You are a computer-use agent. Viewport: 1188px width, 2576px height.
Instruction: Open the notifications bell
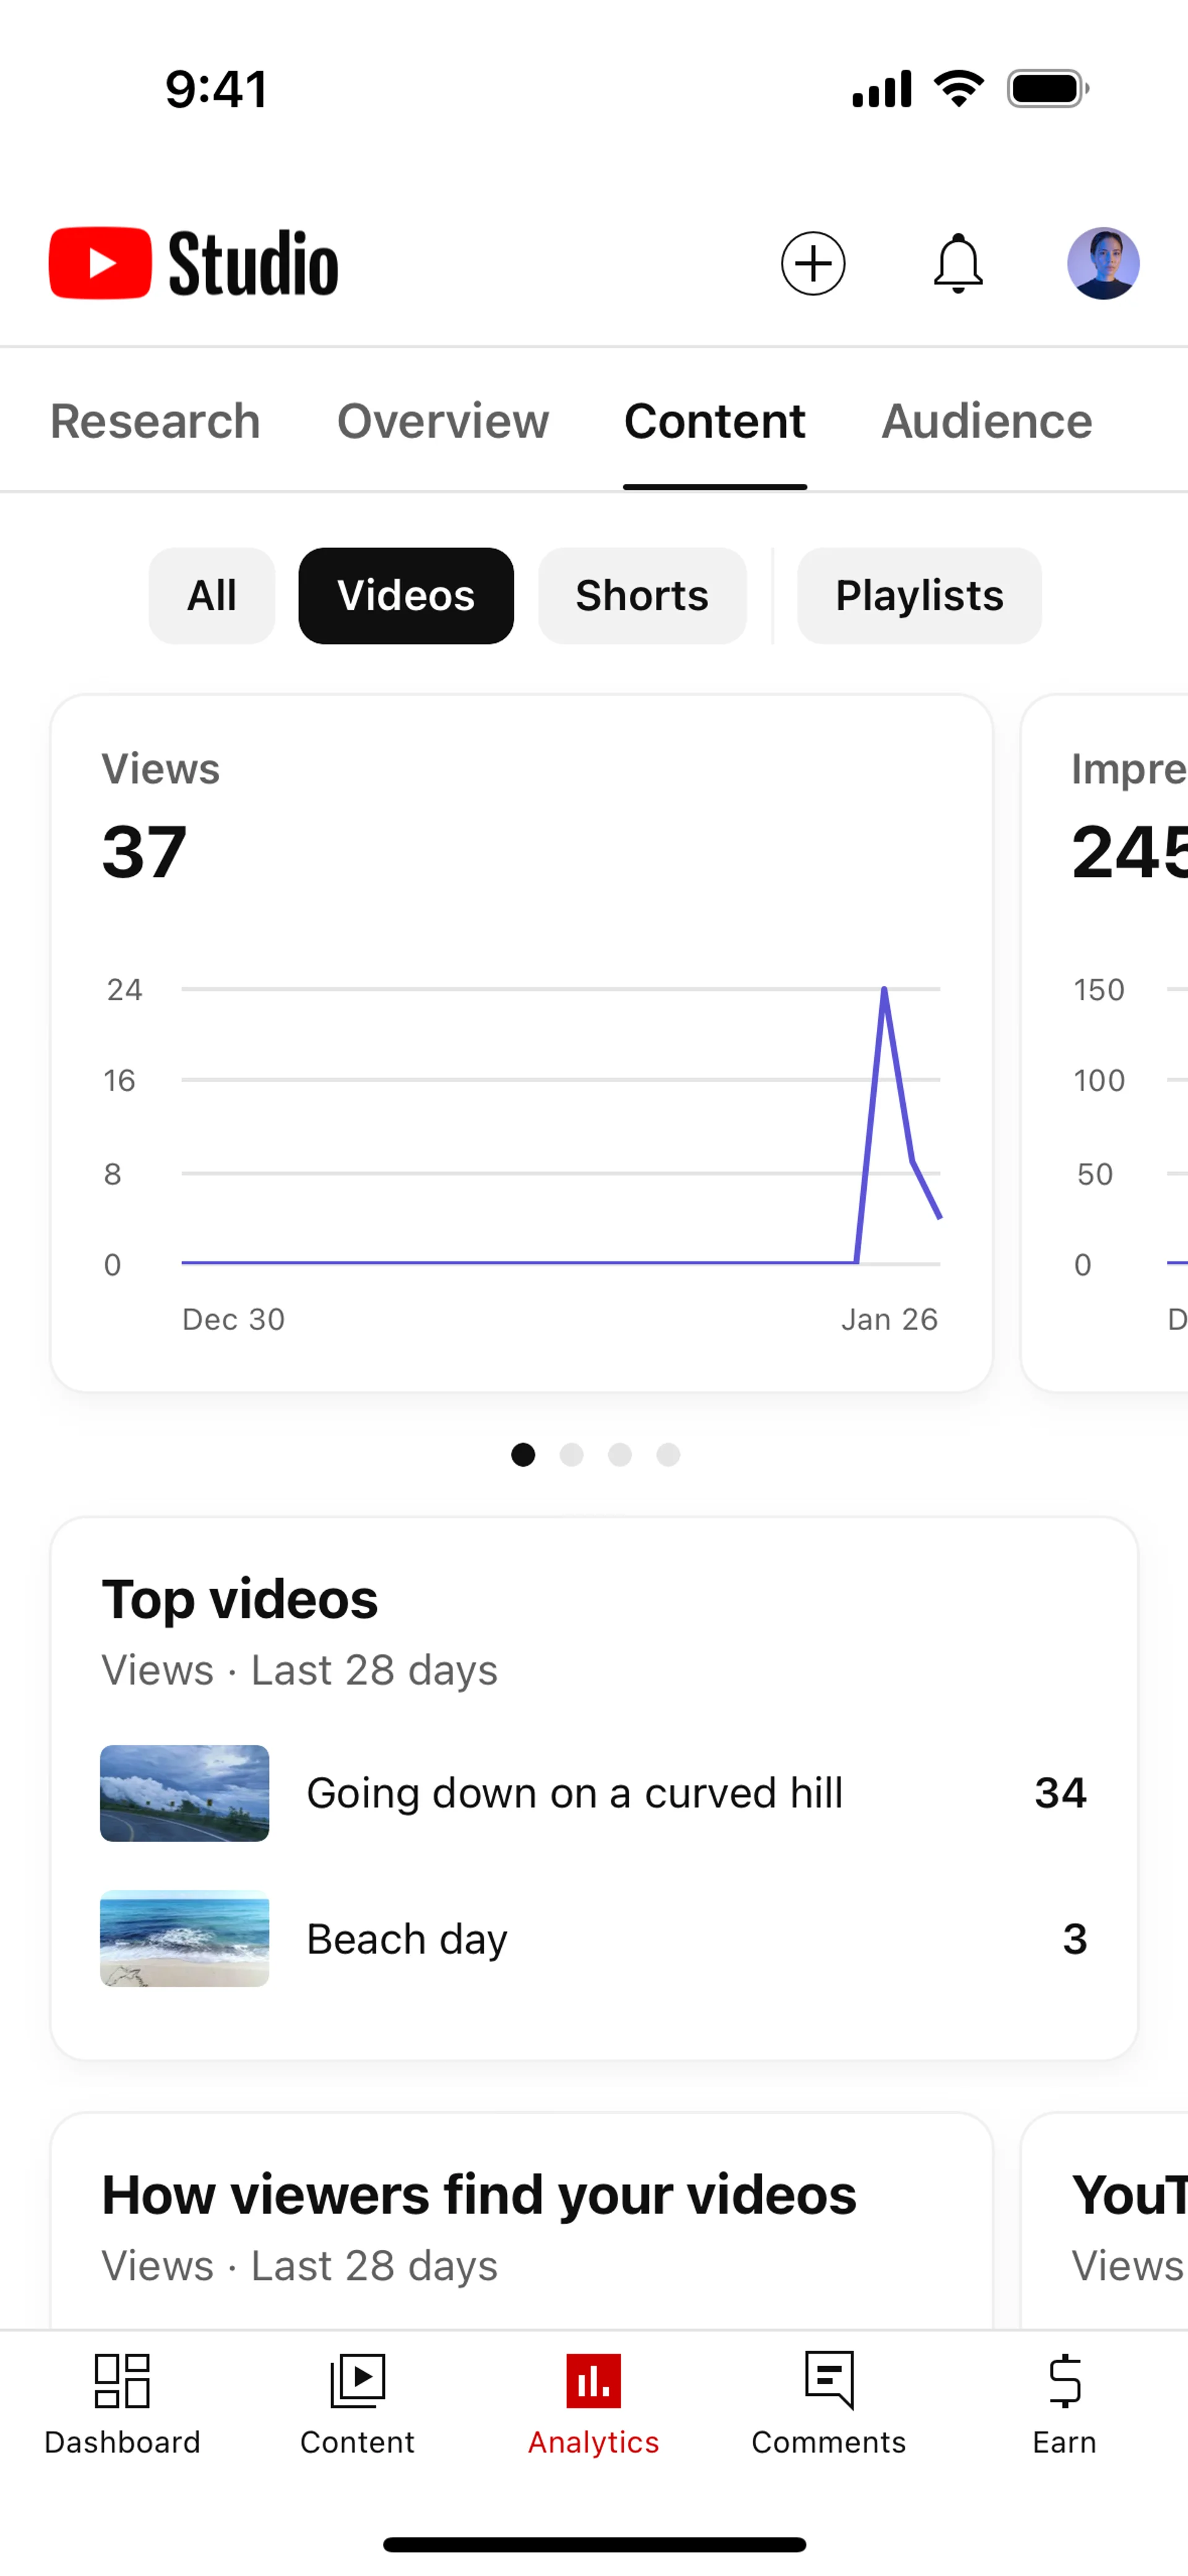tap(958, 264)
